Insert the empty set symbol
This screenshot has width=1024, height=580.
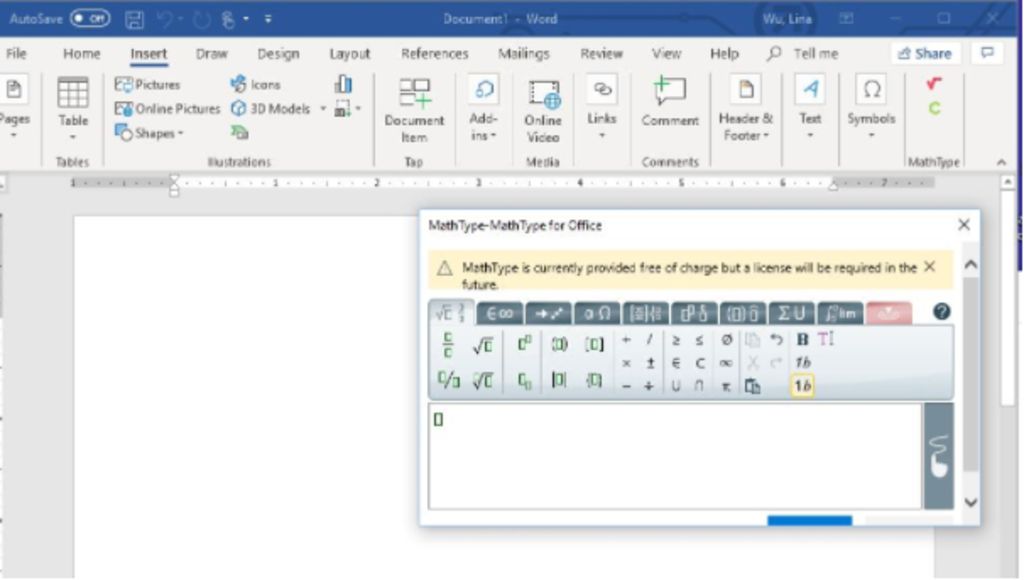pos(726,340)
